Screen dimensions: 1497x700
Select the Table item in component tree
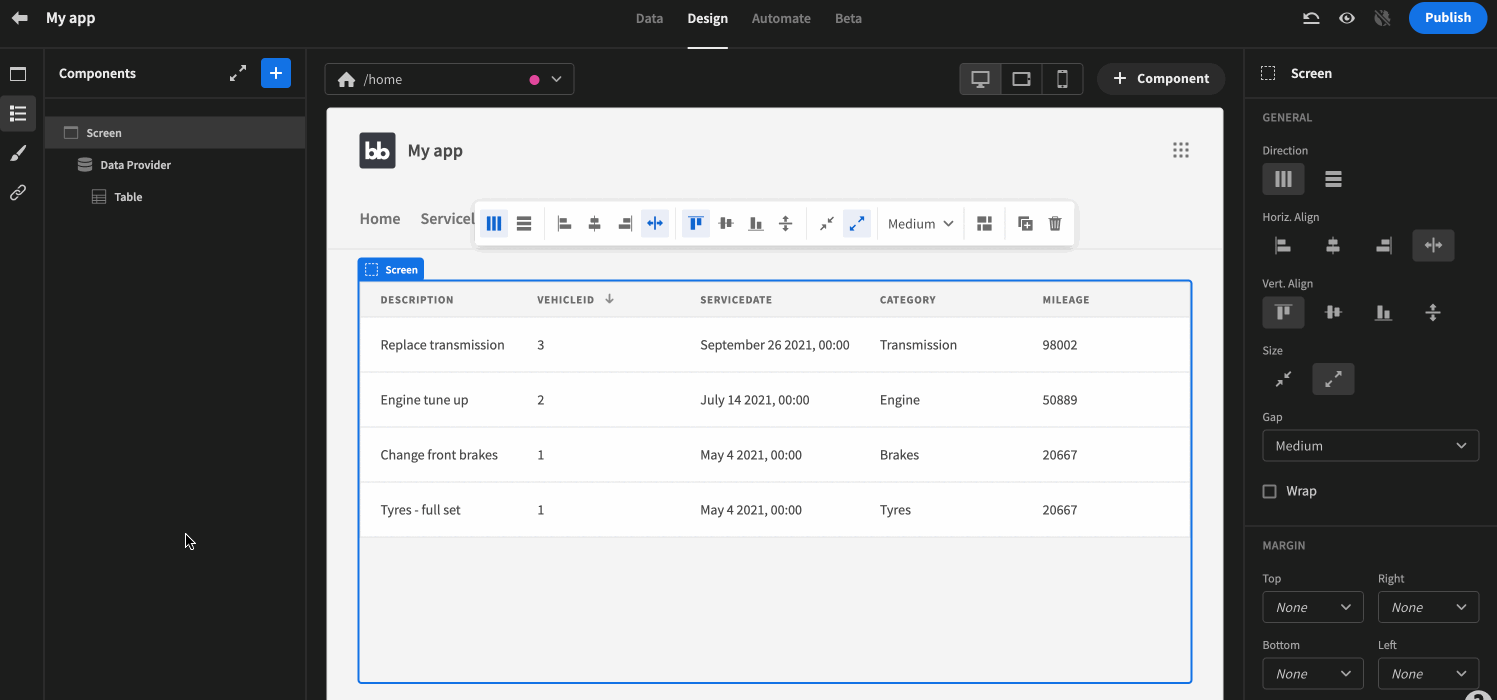tap(128, 197)
